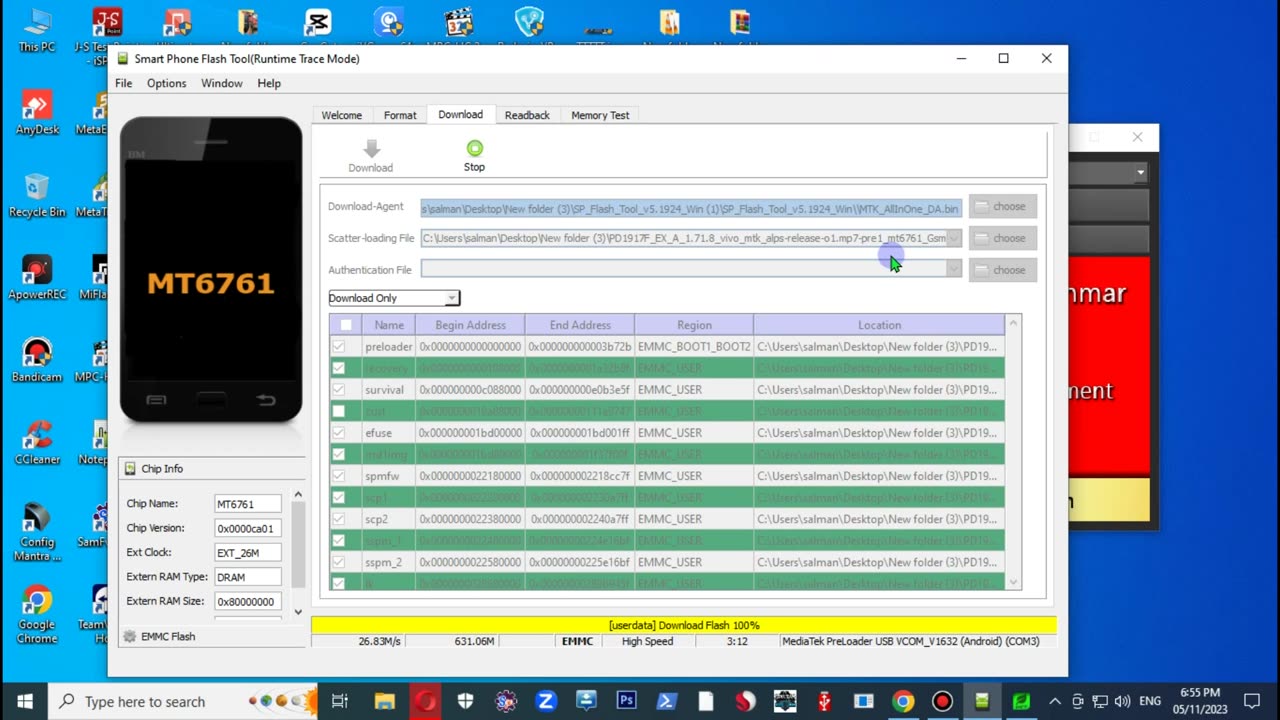The width and height of the screenshot is (1280, 720).
Task: Toggle the efuse row checkbox
Action: (x=339, y=433)
